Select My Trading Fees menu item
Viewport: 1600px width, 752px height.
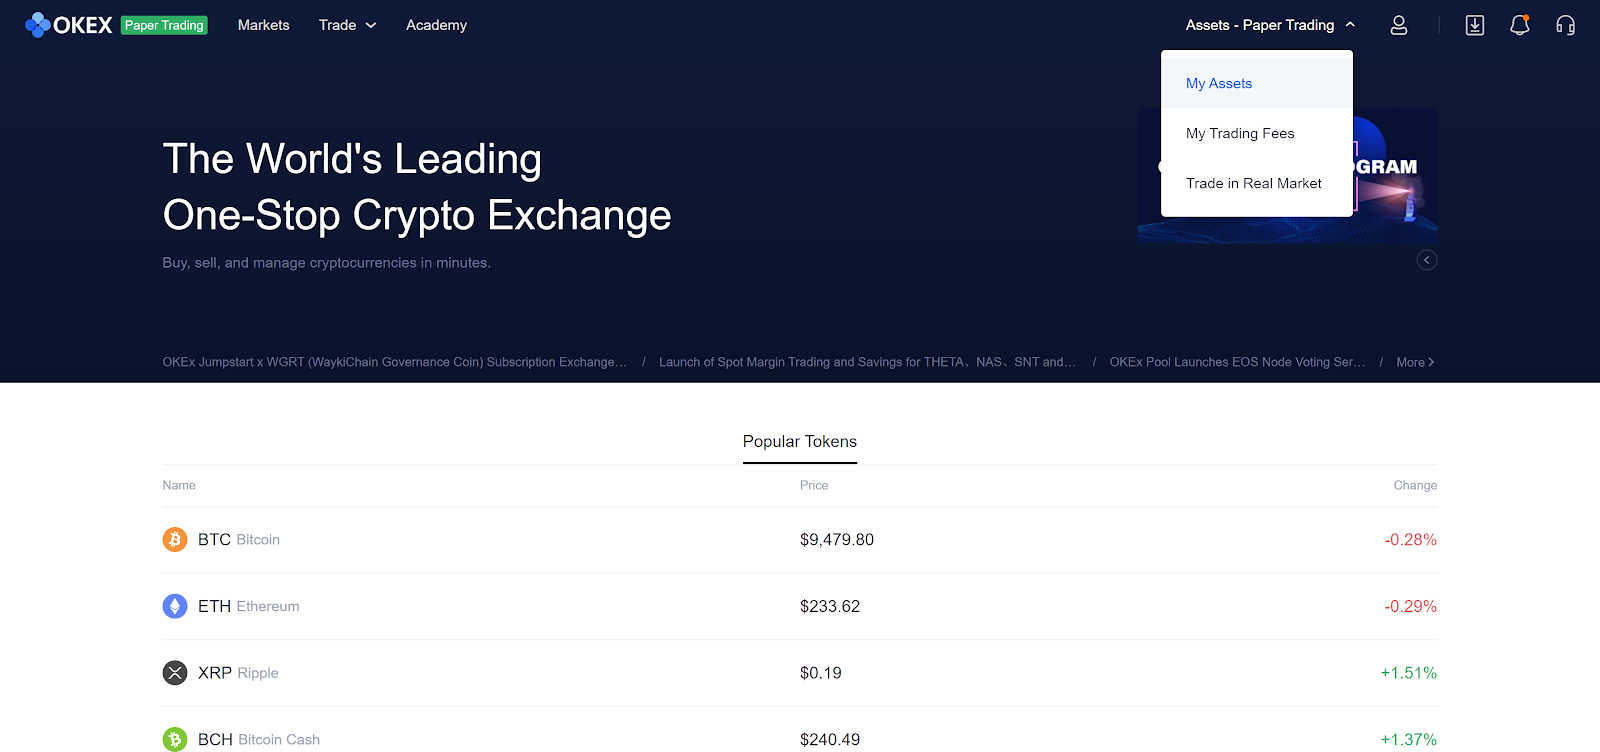(x=1240, y=133)
